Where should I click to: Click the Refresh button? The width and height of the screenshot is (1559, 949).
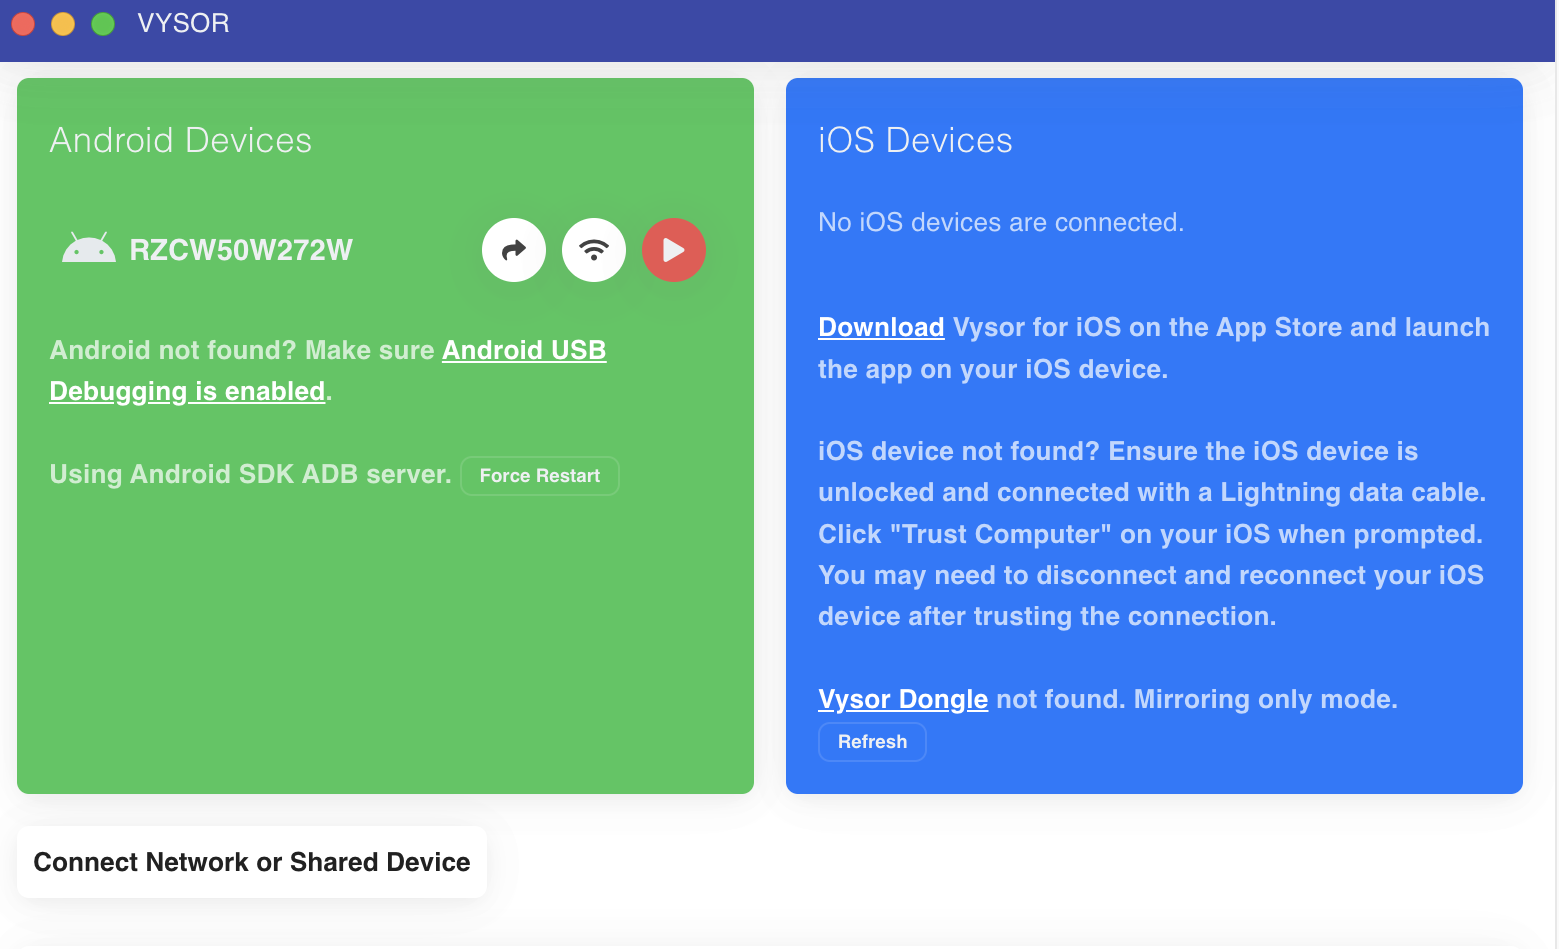tap(872, 742)
